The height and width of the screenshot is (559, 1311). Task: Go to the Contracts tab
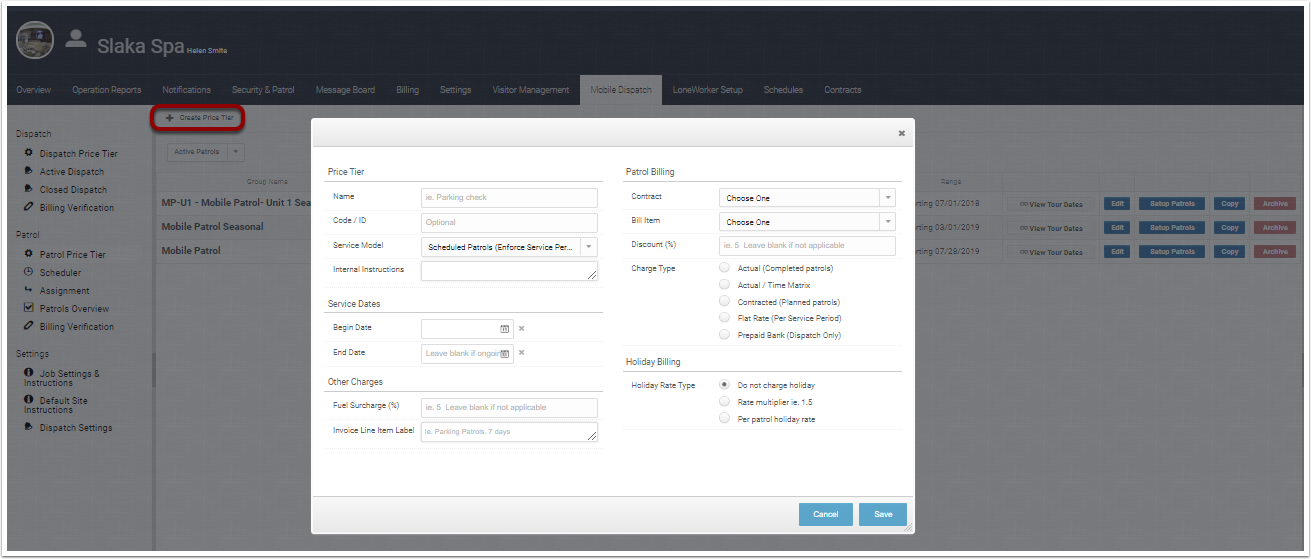pyautogui.click(x=842, y=90)
